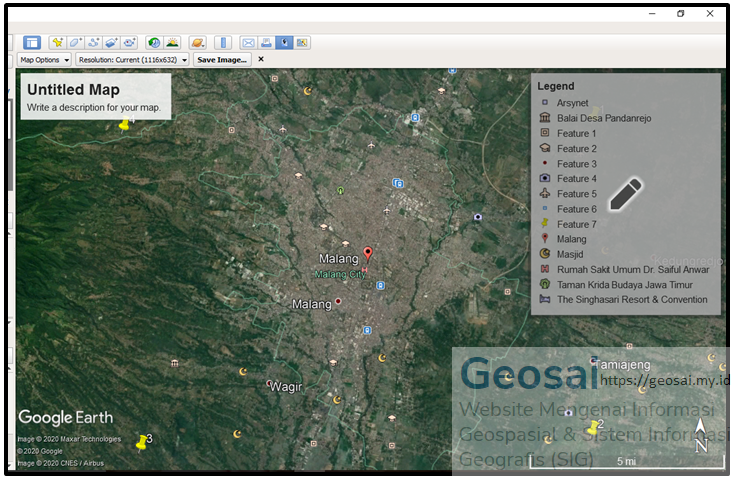Select Balai Desa Pandanrejo in the legend
This screenshot has height=483, width=739.
(595, 118)
